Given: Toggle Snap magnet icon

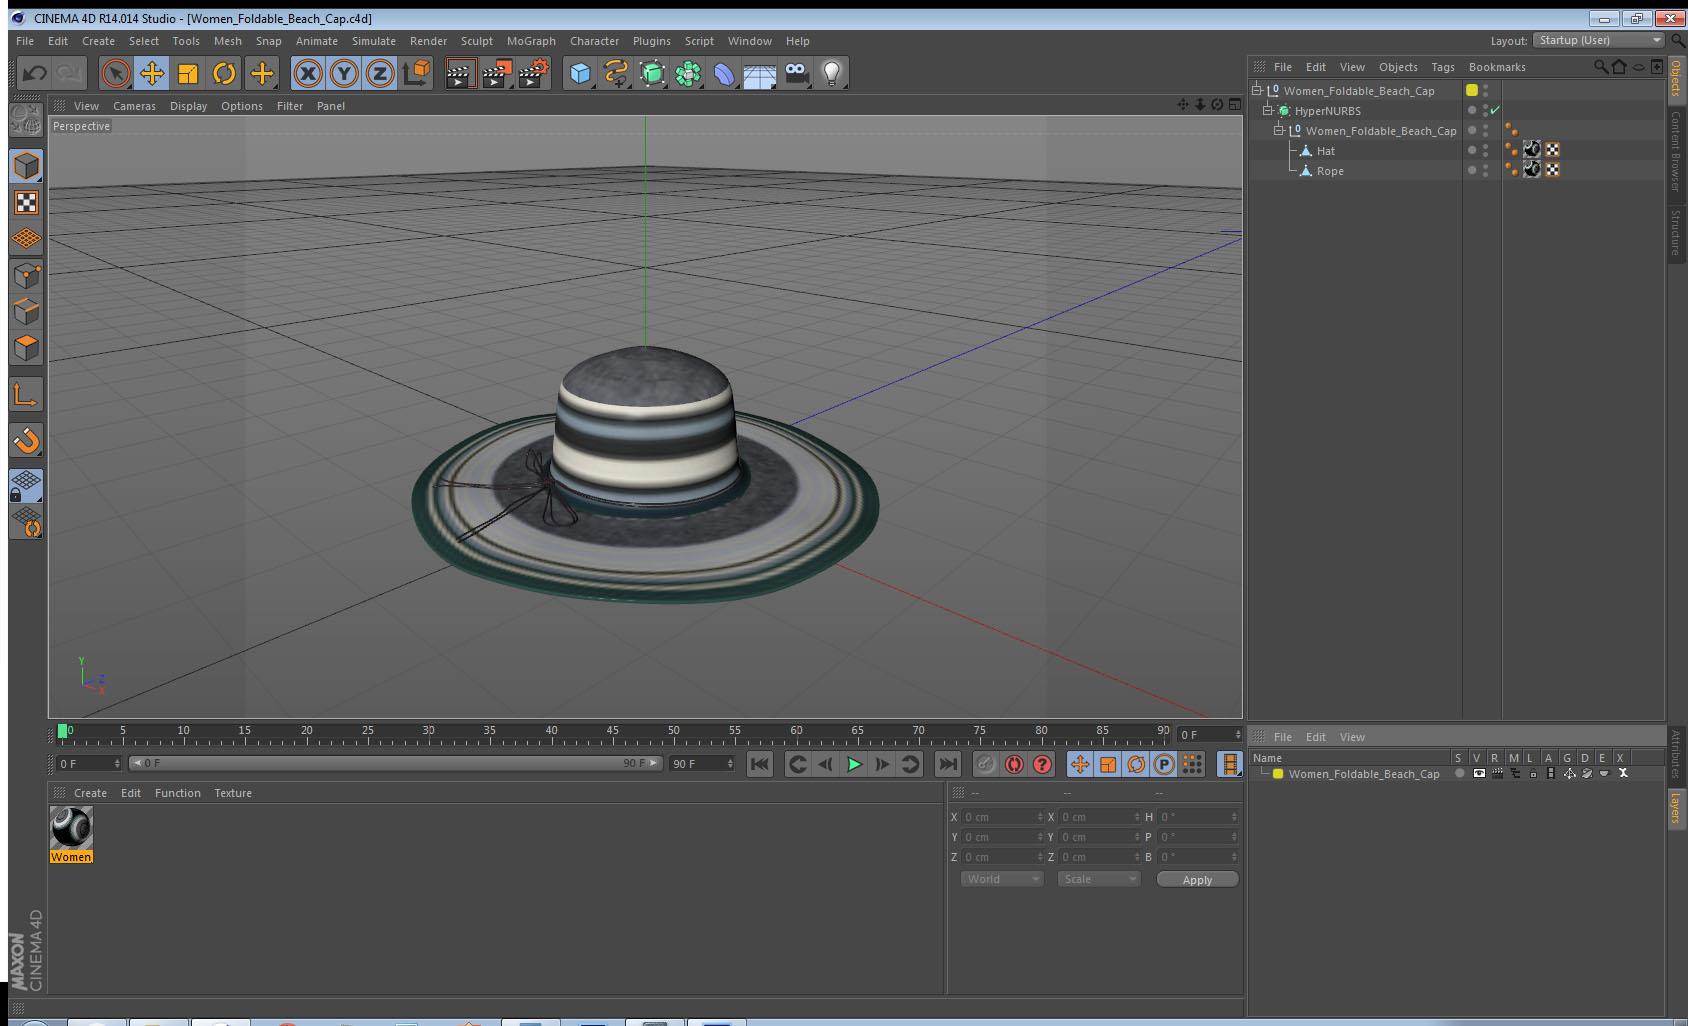Looking at the screenshot, I should 26,440.
